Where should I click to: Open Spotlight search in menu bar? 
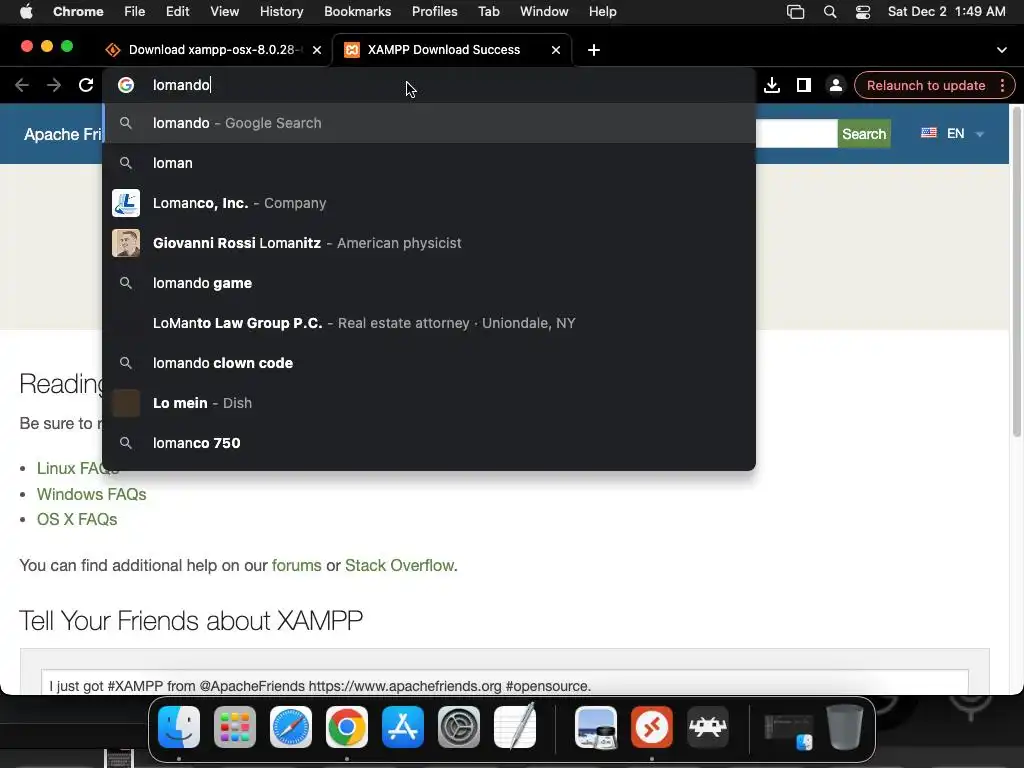(830, 12)
